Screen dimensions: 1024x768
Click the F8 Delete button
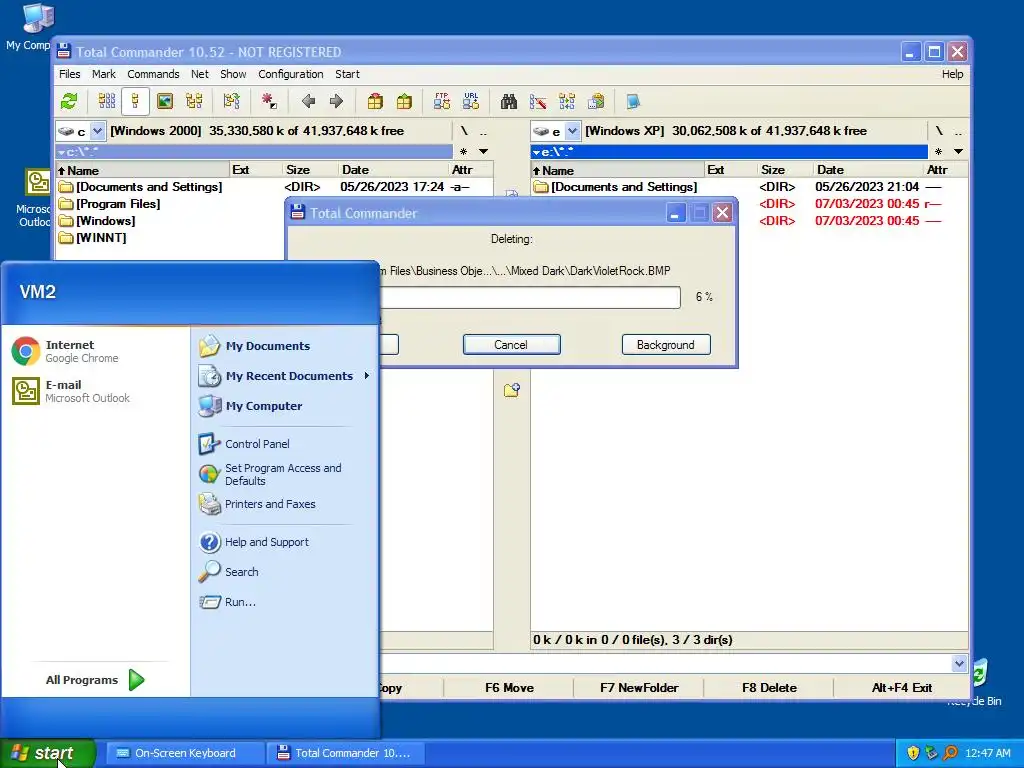(769, 688)
